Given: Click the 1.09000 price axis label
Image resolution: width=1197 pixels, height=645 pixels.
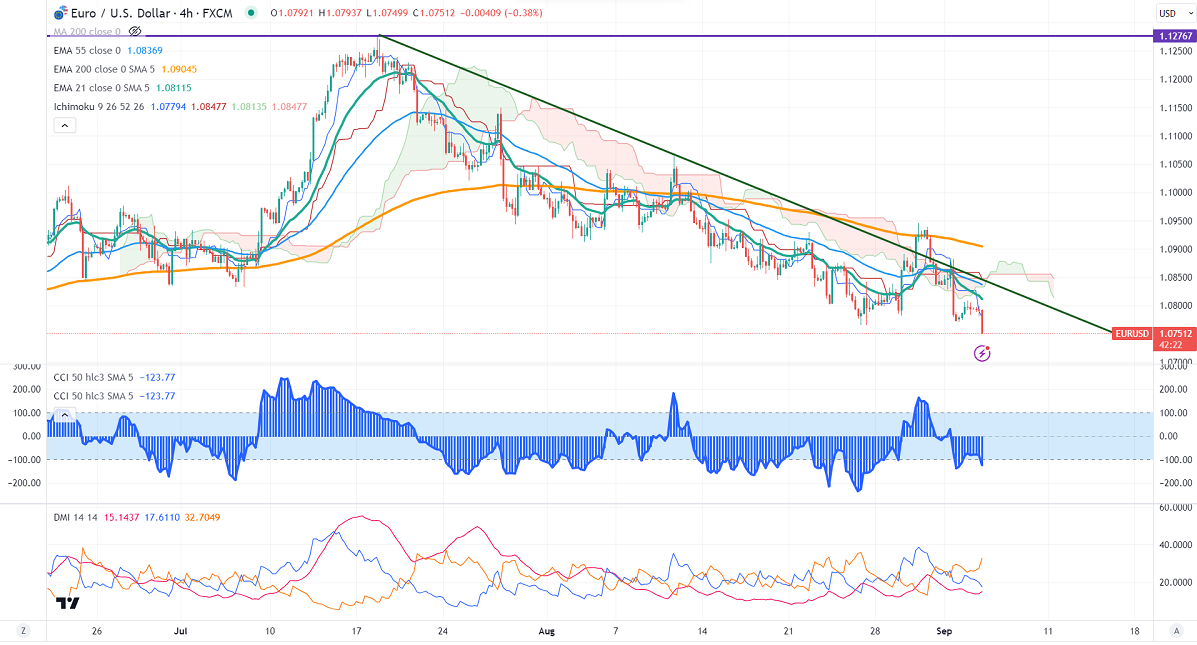Looking at the screenshot, I should (x=1176, y=249).
